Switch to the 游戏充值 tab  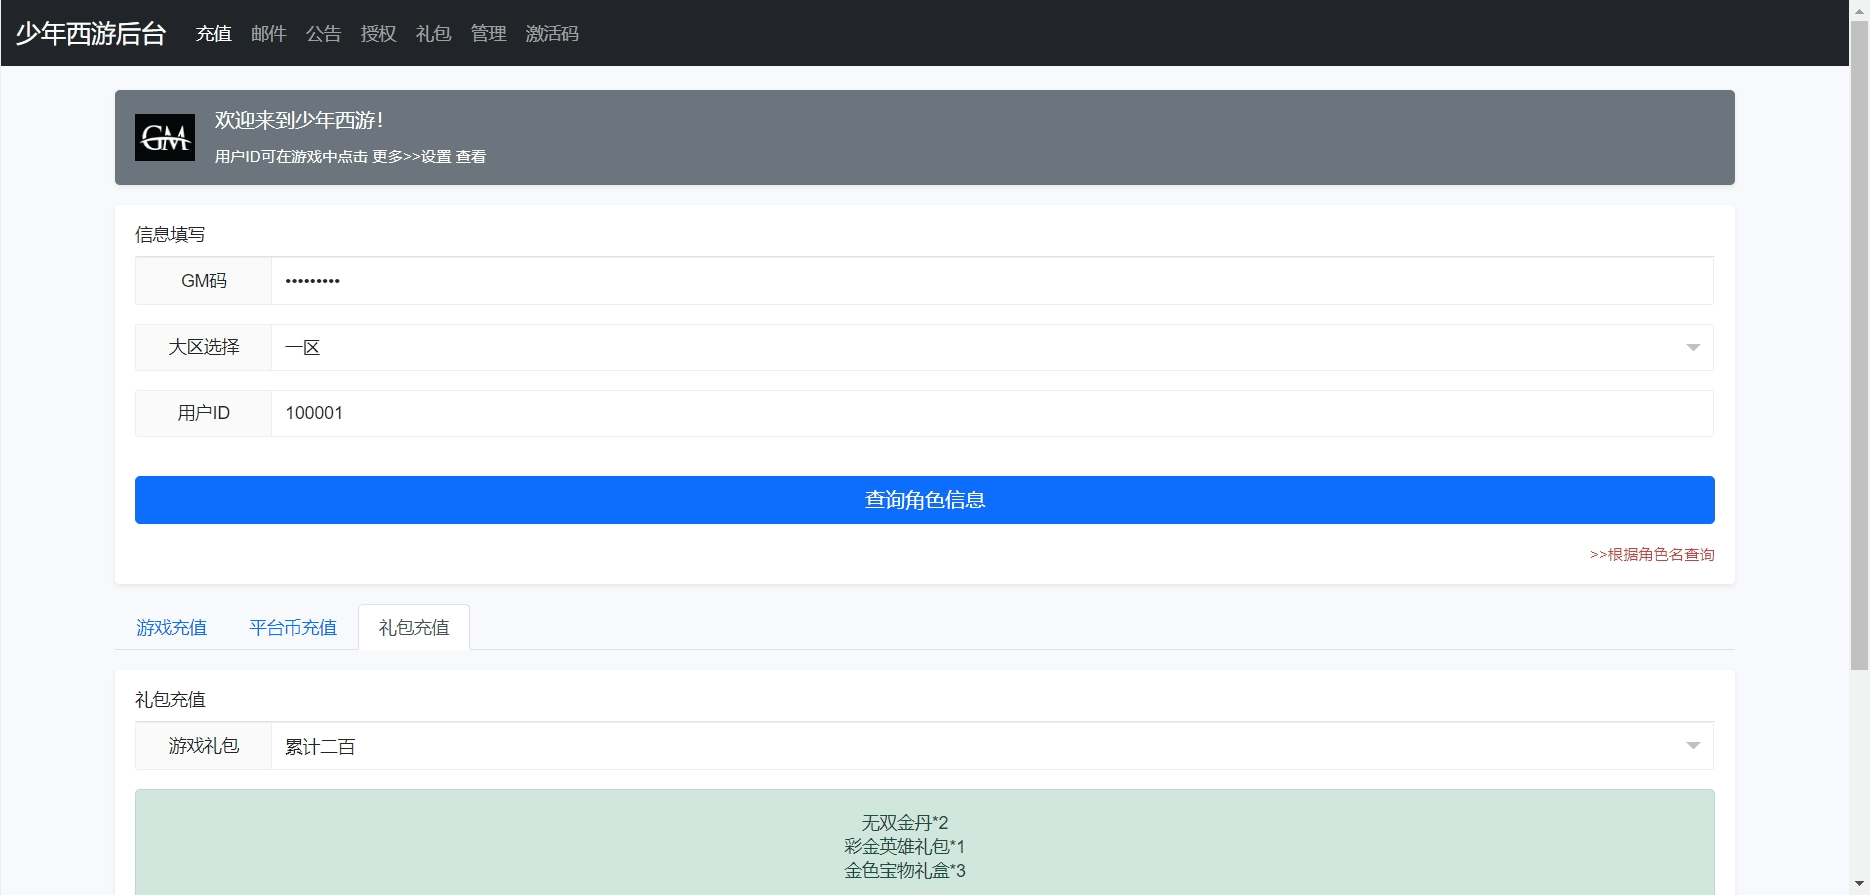[172, 627]
